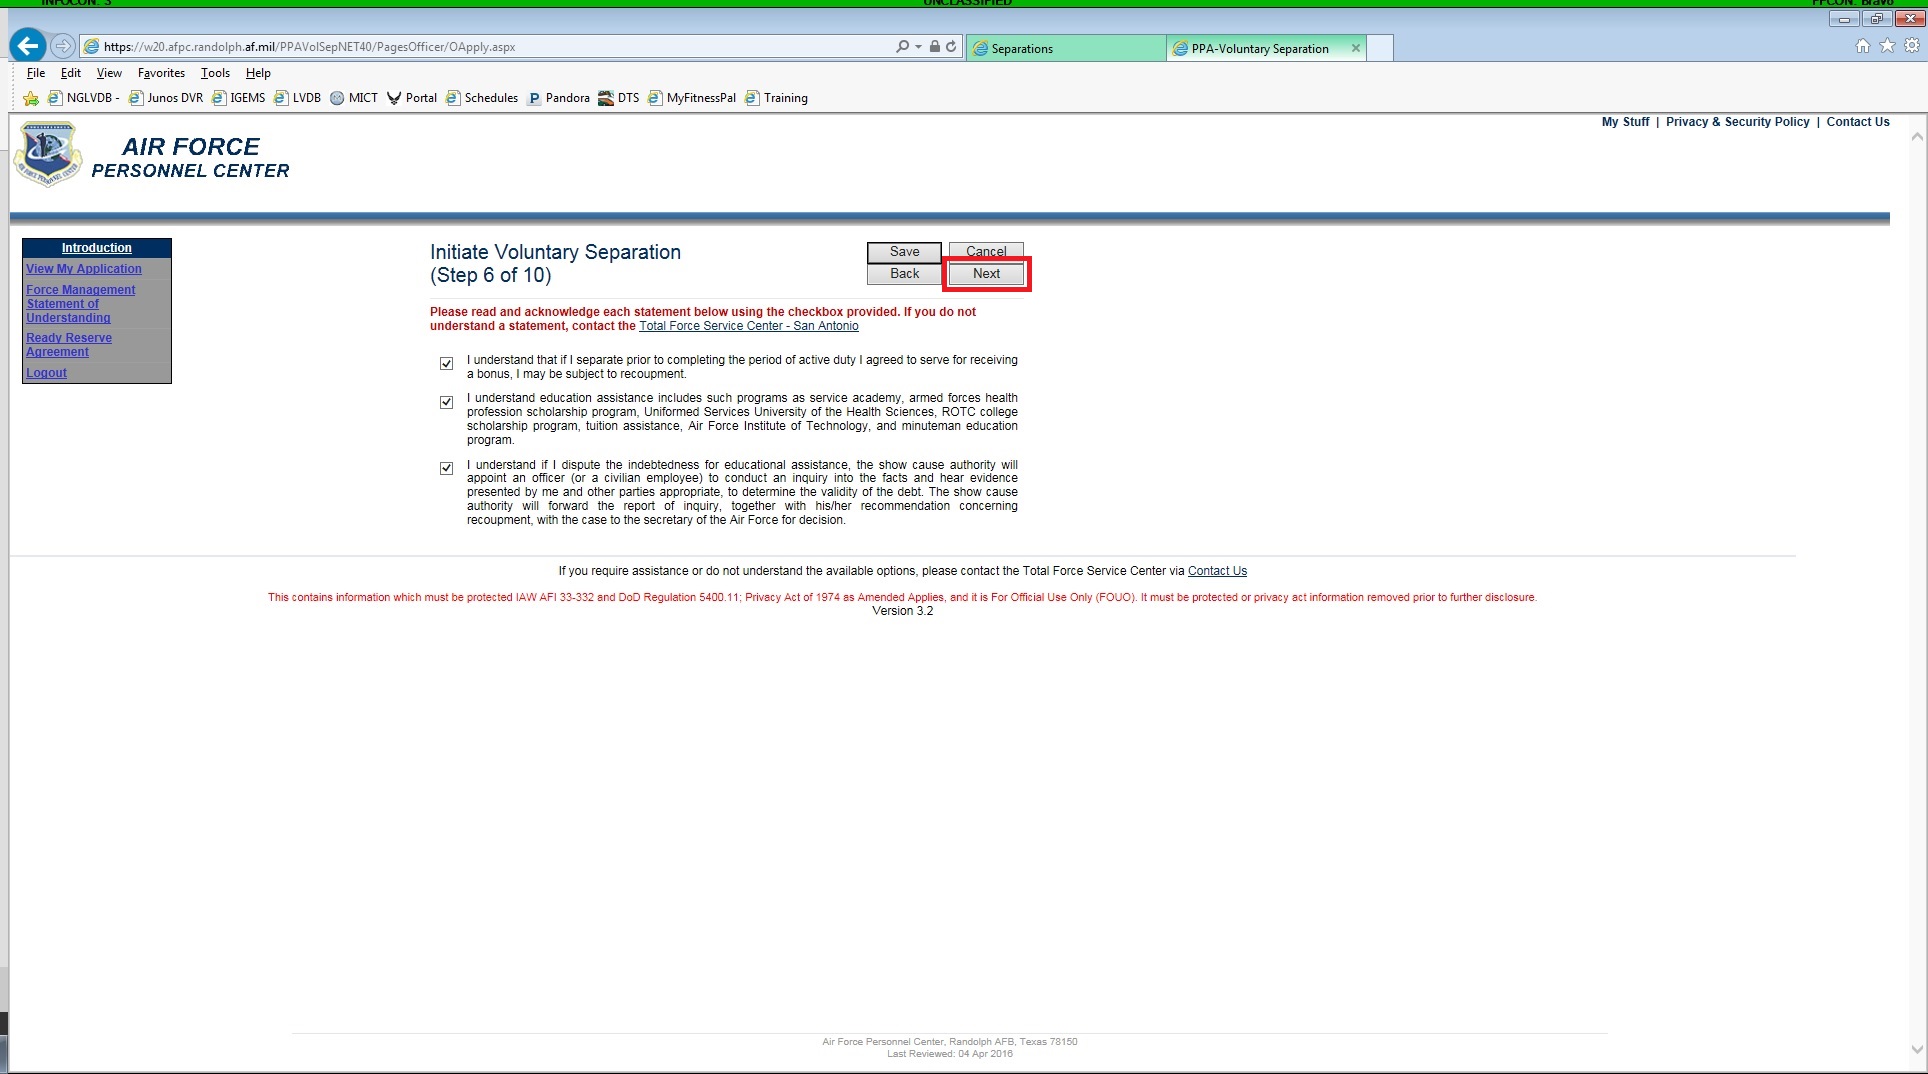Open the Pandora bookmark
Viewport: 1928px width, 1074px height.
point(559,98)
